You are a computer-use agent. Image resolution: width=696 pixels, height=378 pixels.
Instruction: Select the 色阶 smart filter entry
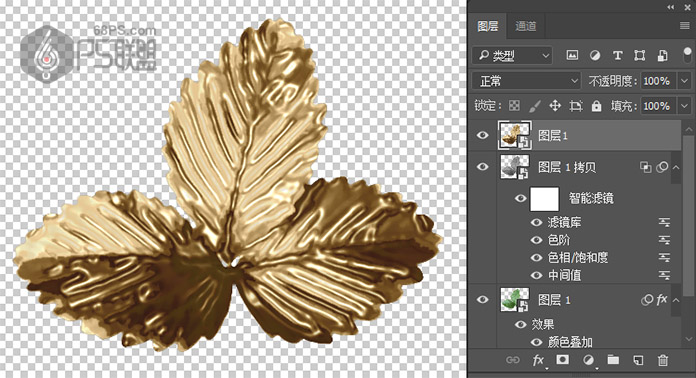click(559, 240)
